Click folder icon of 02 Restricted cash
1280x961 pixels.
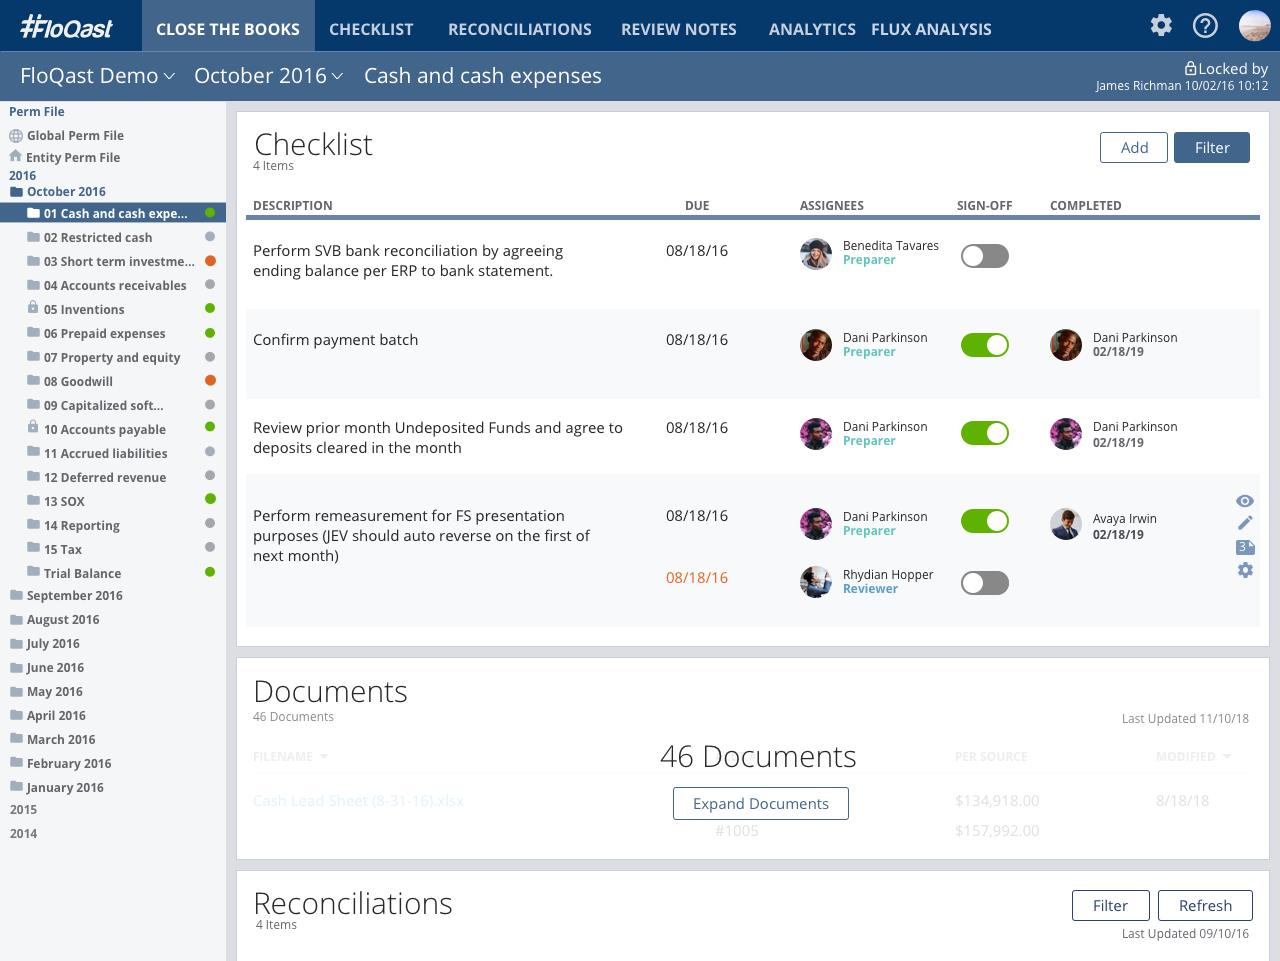coord(33,237)
